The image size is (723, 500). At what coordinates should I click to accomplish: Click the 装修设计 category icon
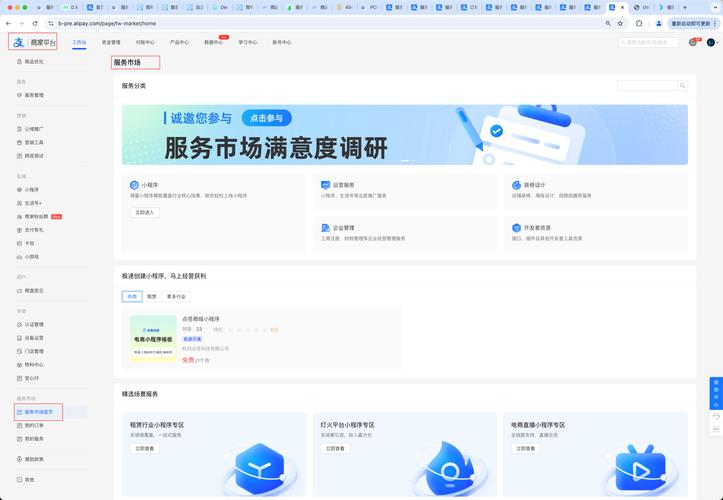click(516, 185)
